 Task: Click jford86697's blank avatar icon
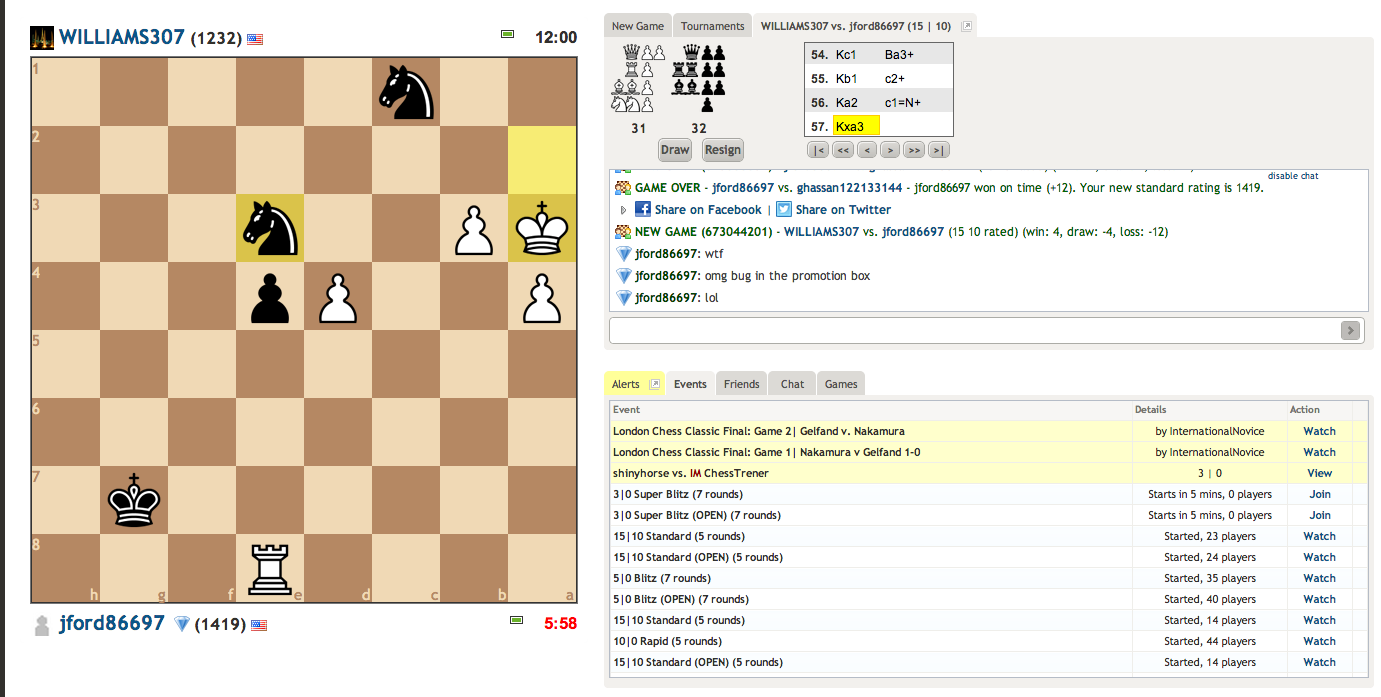42,625
